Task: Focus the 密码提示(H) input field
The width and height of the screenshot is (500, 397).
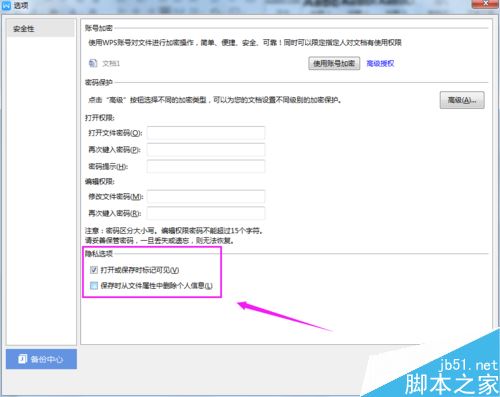Action: point(206,166)
